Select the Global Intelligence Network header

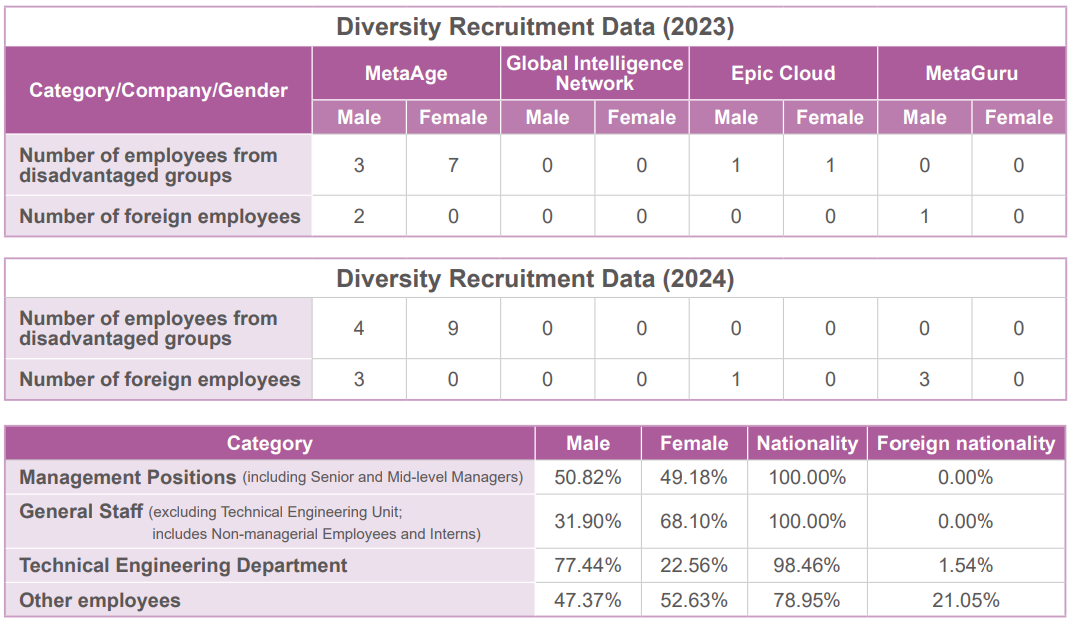coord(594,72)
